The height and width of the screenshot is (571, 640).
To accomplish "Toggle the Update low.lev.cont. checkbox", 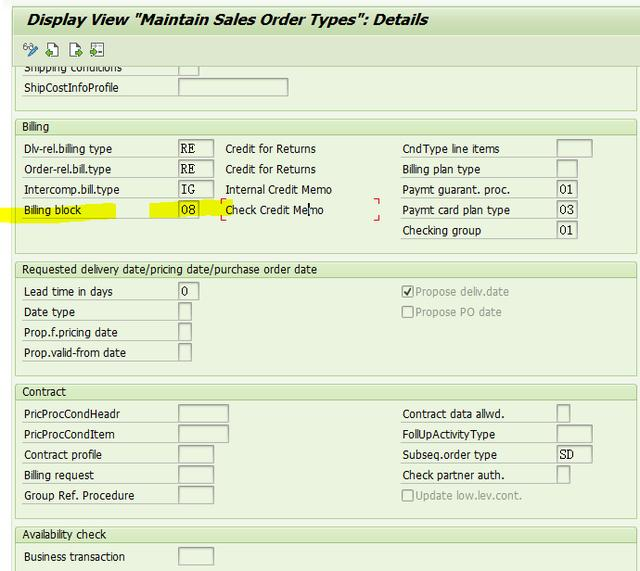I will [x=407, y=495].
